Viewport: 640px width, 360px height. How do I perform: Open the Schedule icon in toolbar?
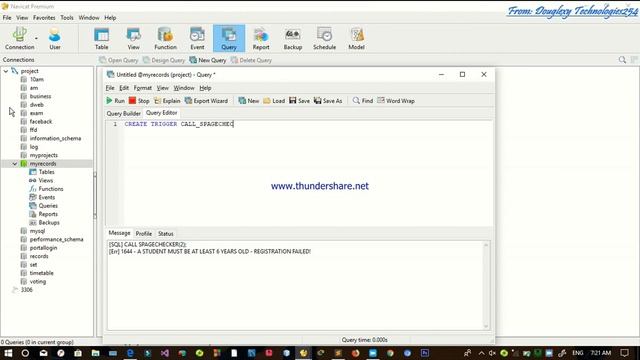point(324,38)
